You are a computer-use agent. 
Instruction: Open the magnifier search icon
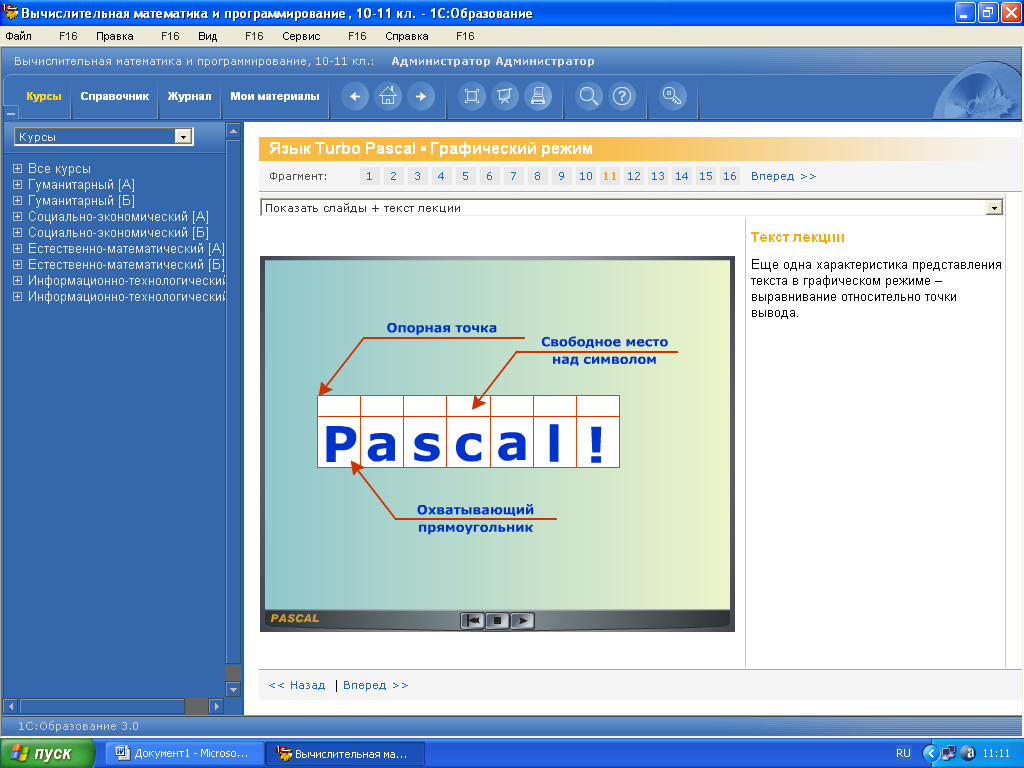click(588, 97)
